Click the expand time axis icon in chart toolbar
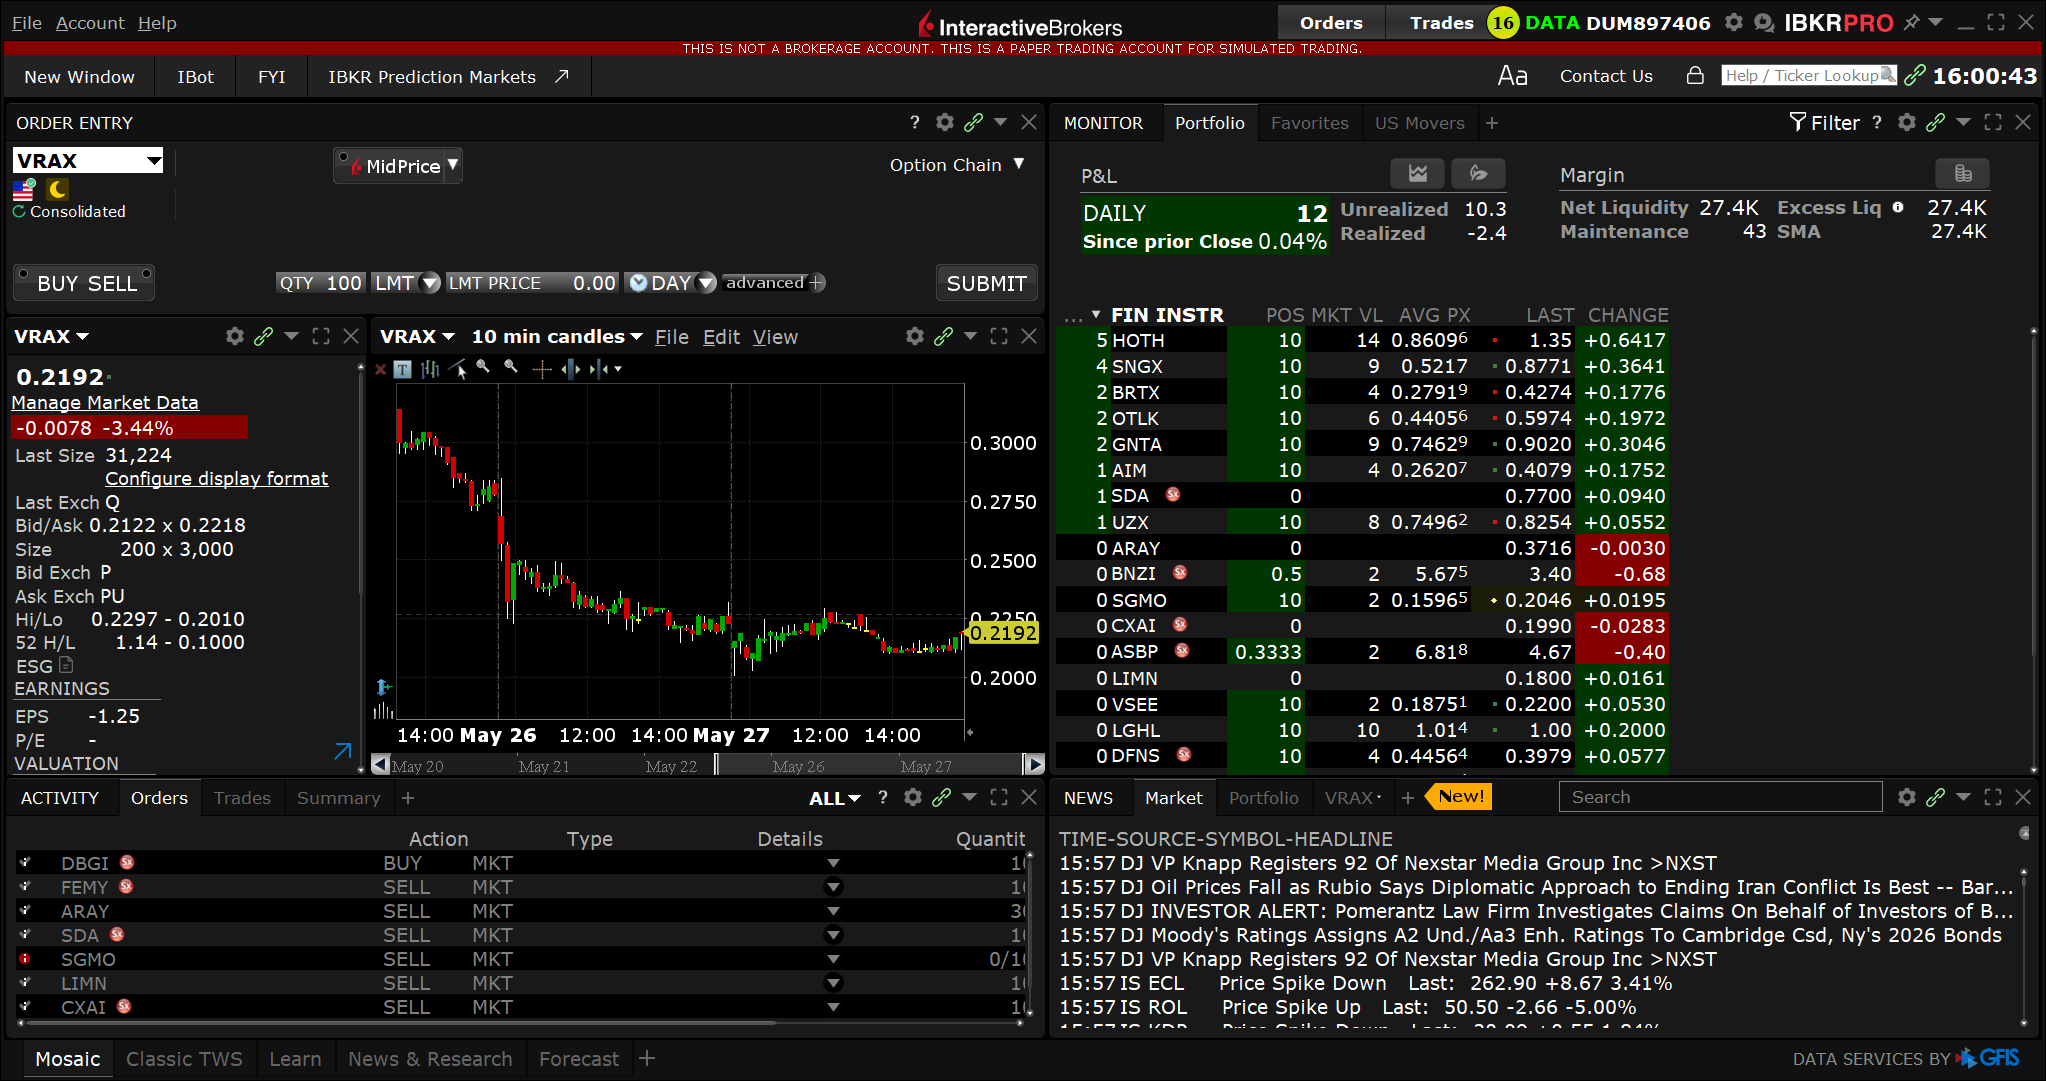This screenshot has height=1081, width=2046. click(571, 369)
